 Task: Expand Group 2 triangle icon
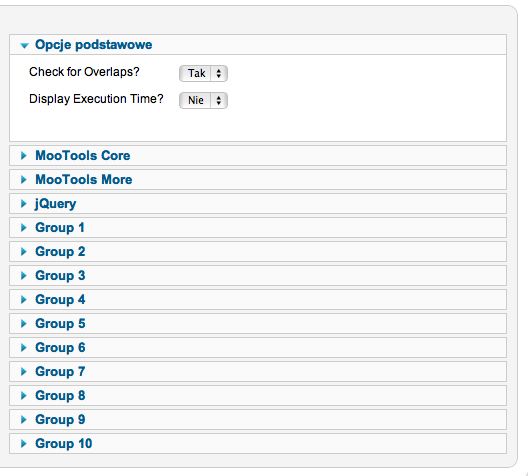tap(24, 251)
